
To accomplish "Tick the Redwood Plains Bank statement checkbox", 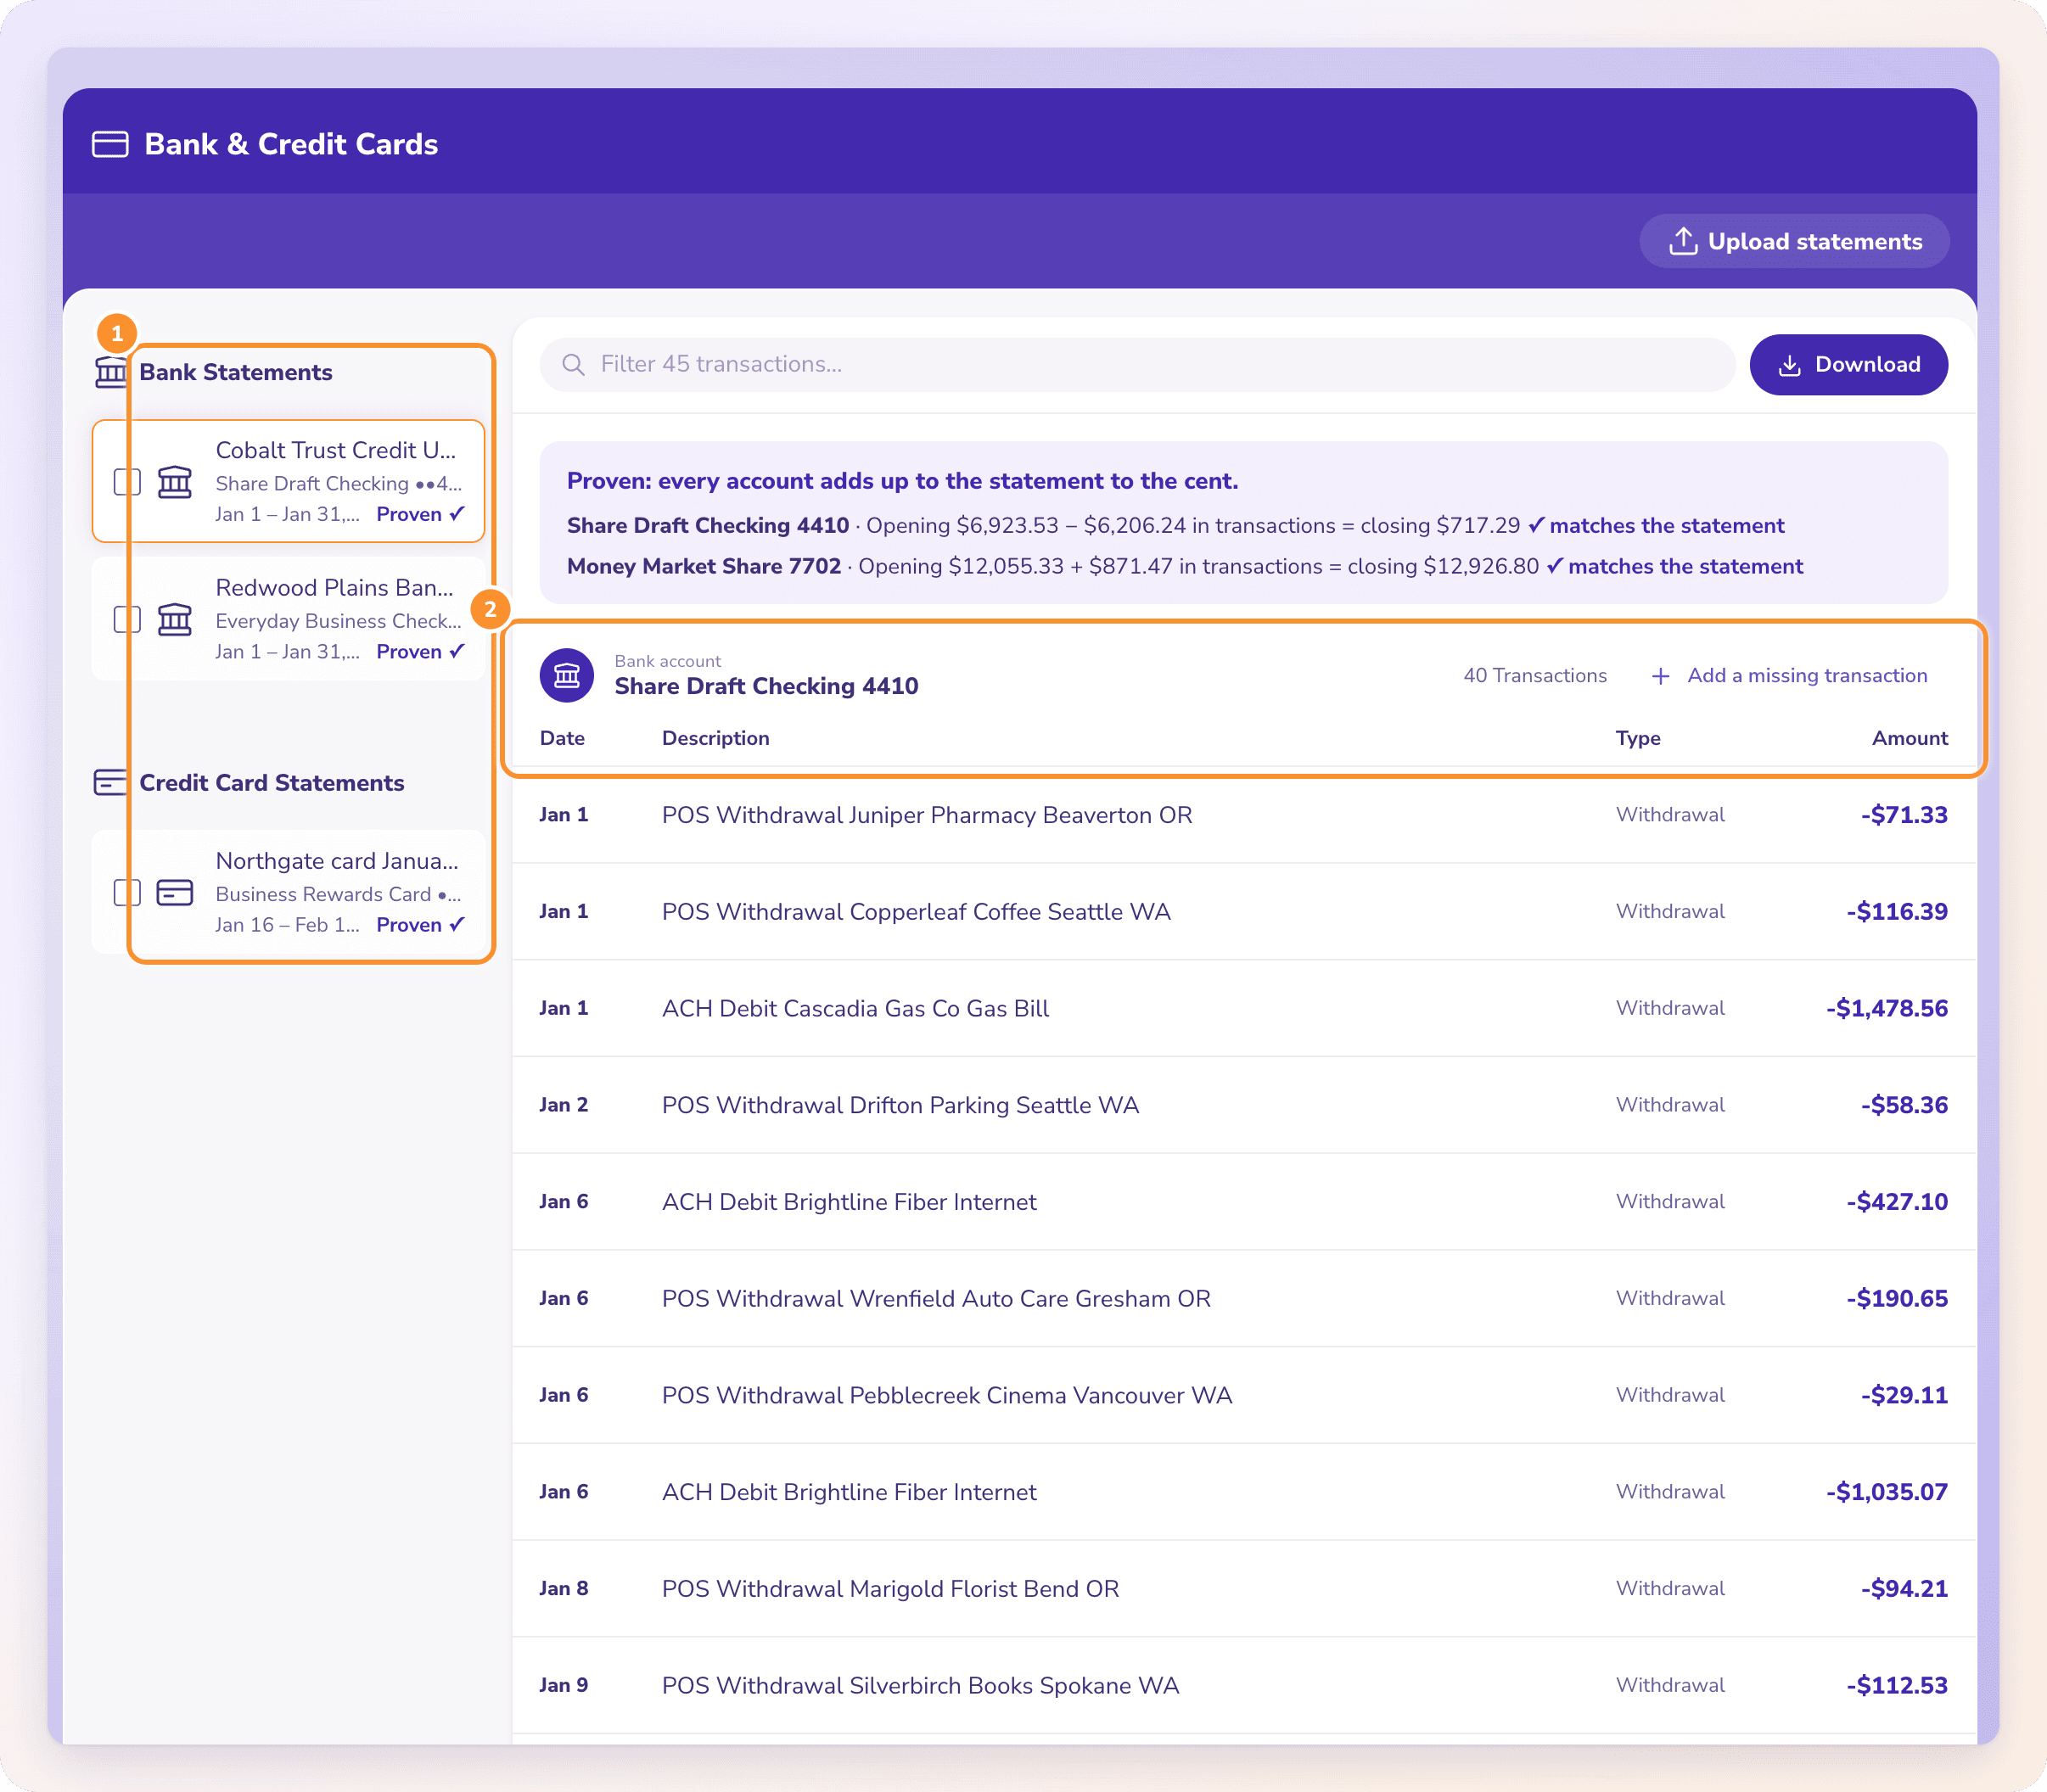I will (127, 619).
